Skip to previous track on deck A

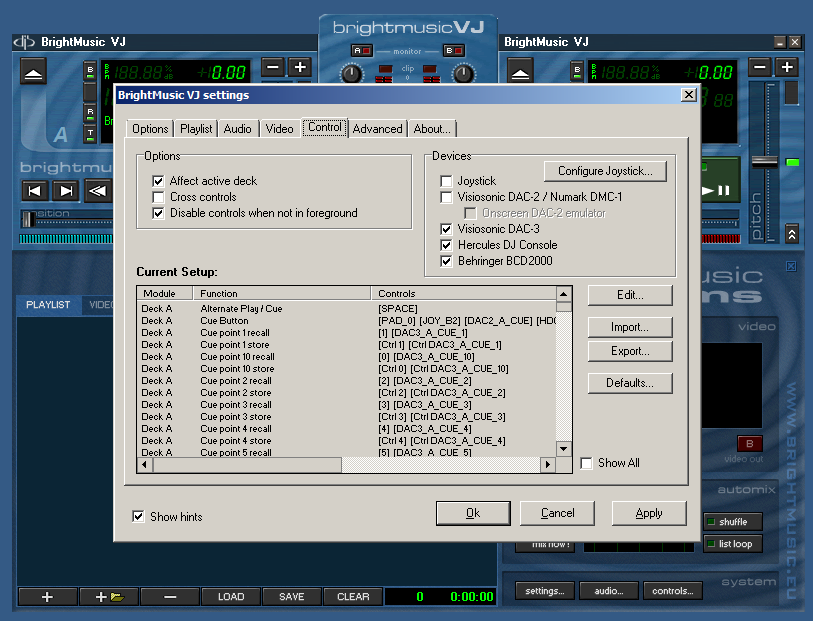coord(35,191)
